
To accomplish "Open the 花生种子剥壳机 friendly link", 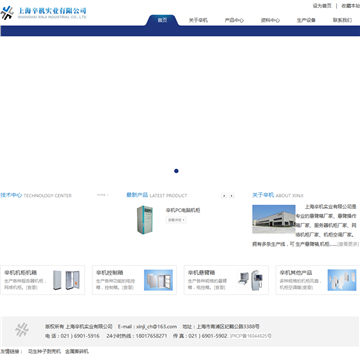I will tap(44, 351).
